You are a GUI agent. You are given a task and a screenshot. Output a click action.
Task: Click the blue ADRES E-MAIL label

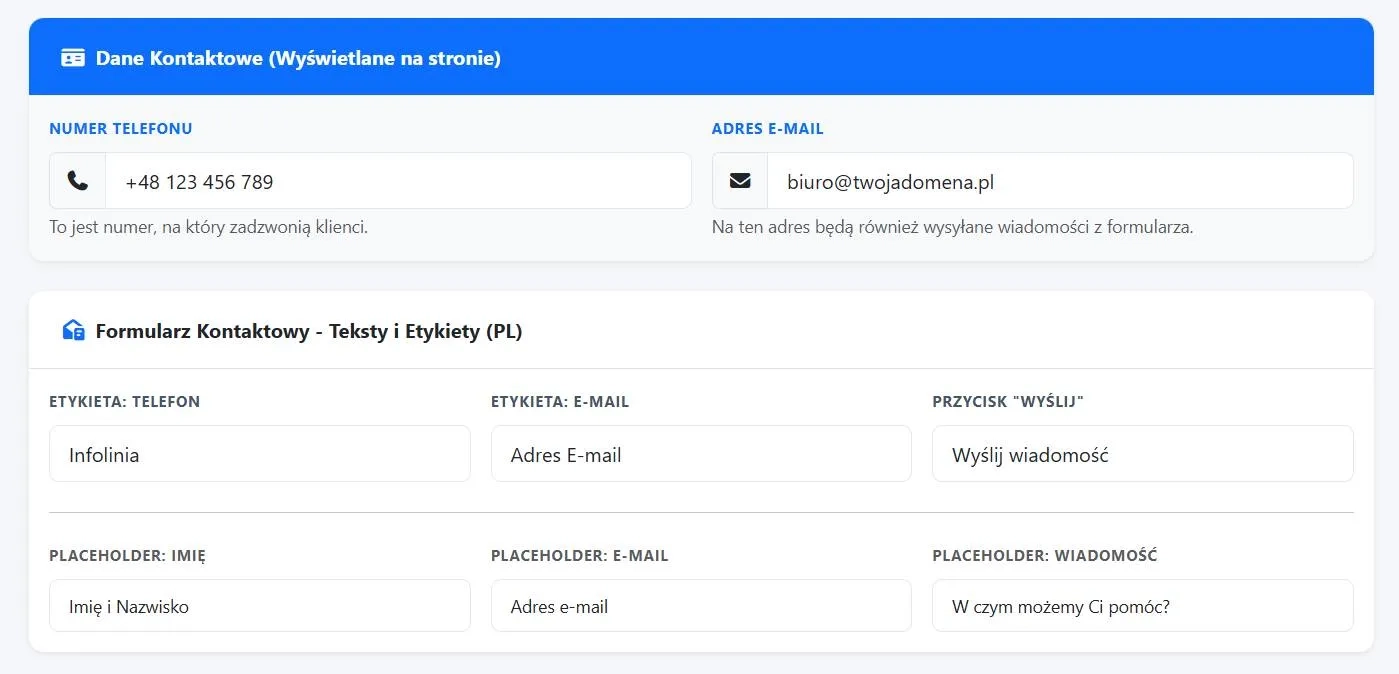click(x=767, y=129)
